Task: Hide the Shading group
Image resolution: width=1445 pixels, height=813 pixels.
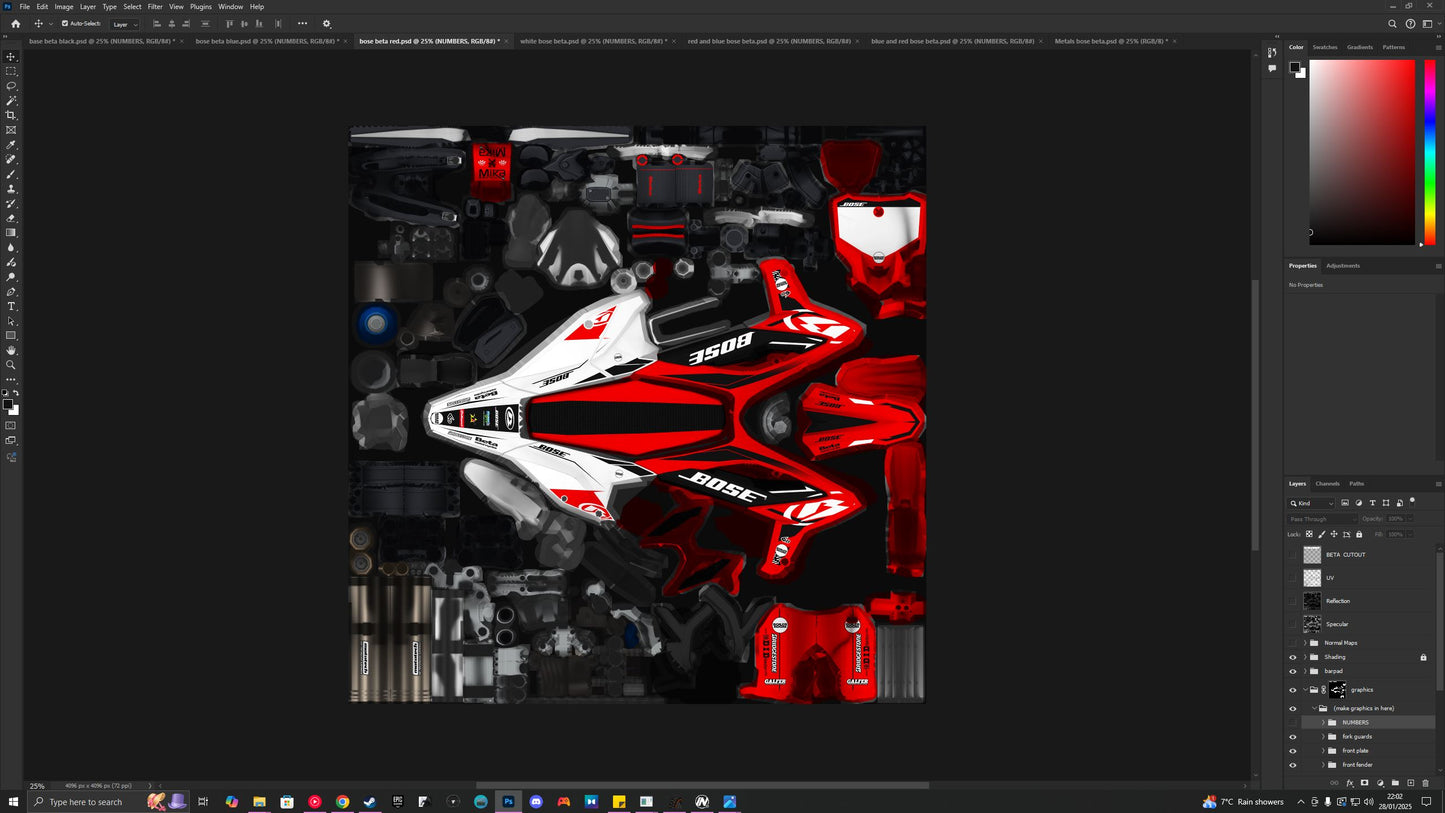Action: 1292,657
